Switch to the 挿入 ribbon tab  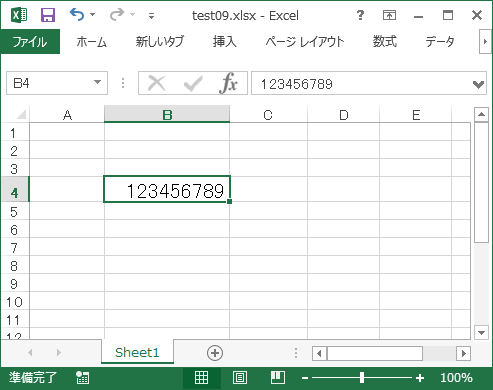coord(224,42)
